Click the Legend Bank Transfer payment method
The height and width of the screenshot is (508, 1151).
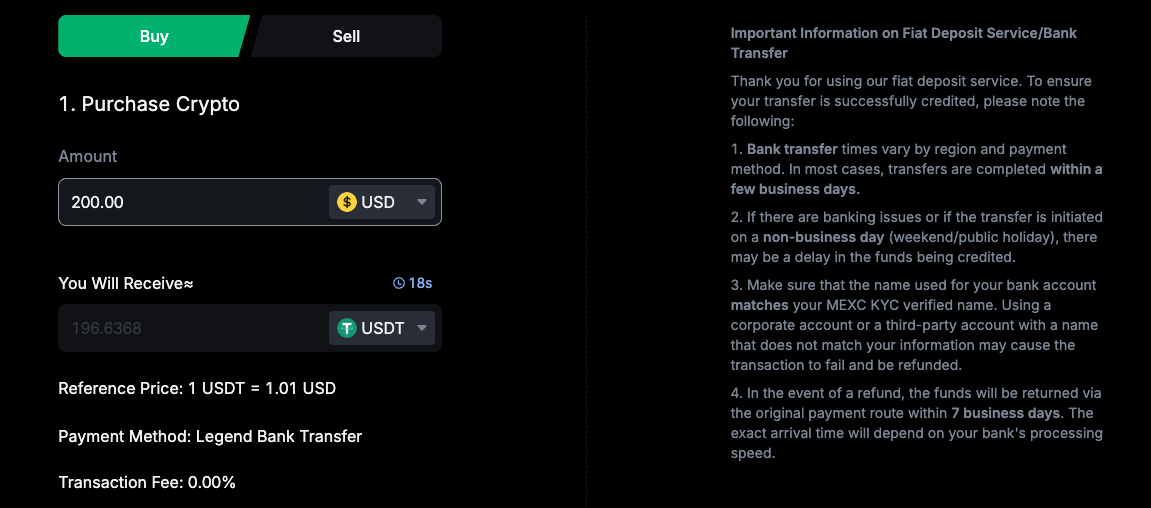coord(279,436)
